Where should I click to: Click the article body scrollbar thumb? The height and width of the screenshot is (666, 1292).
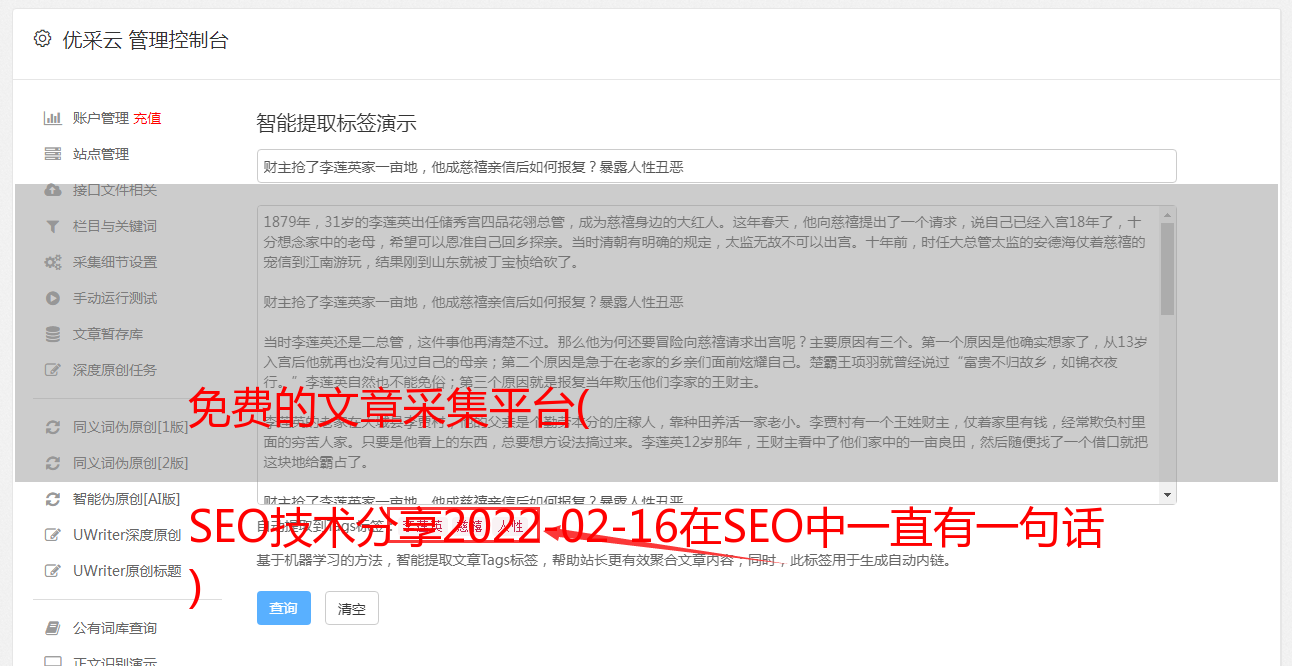[1167, 268]
